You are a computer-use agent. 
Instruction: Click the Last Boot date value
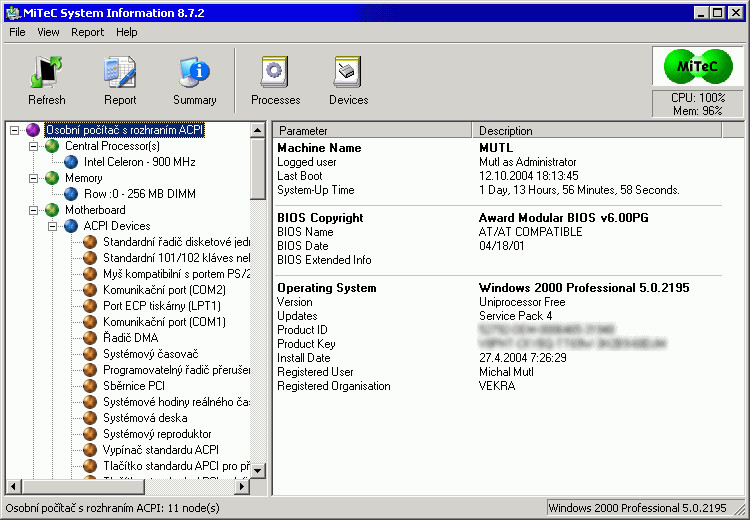pos(529,176)
